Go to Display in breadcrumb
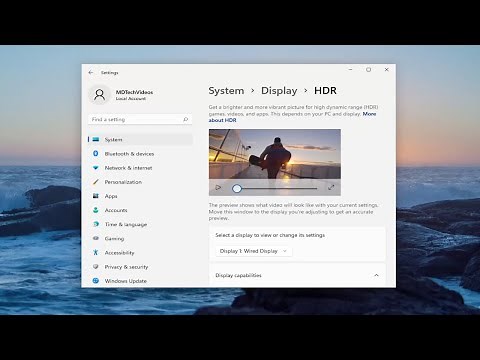 coord(279,91)
